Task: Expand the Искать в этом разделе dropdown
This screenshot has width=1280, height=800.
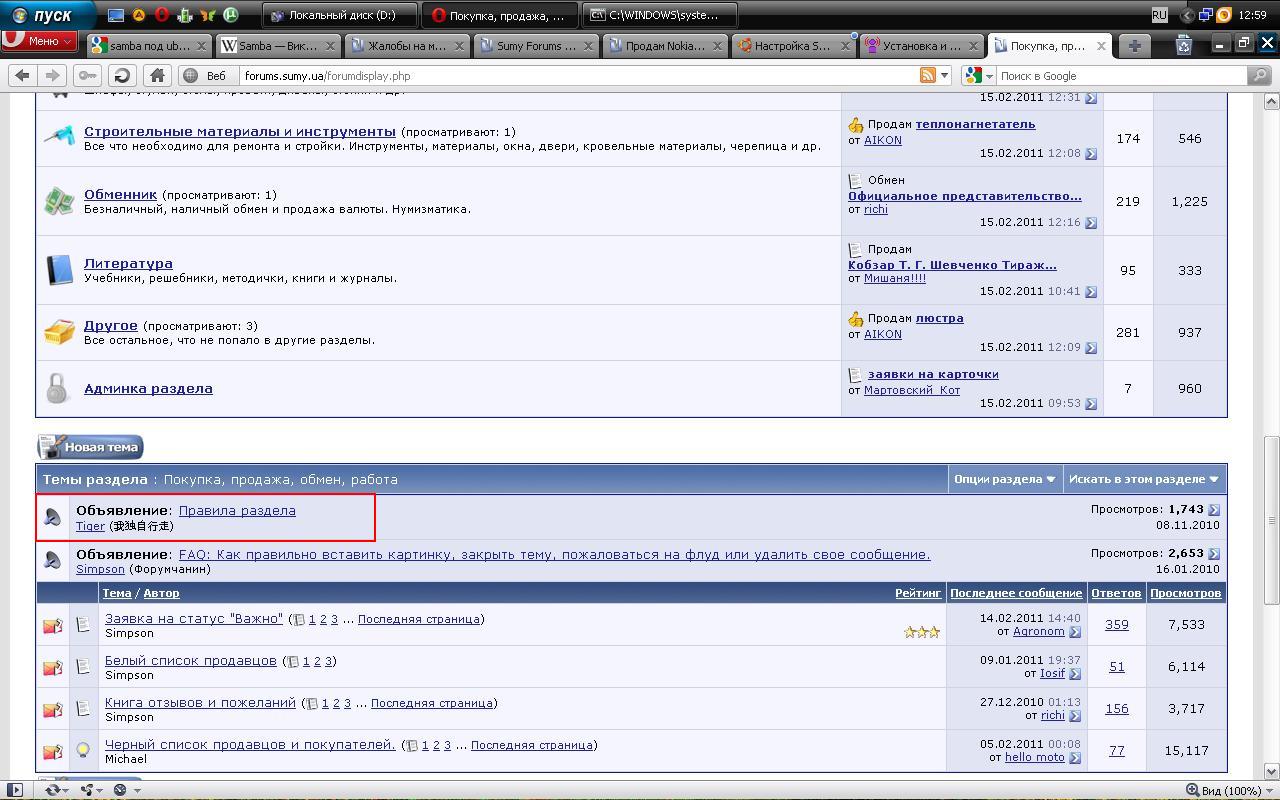Action: click(x=1144, y=479)
